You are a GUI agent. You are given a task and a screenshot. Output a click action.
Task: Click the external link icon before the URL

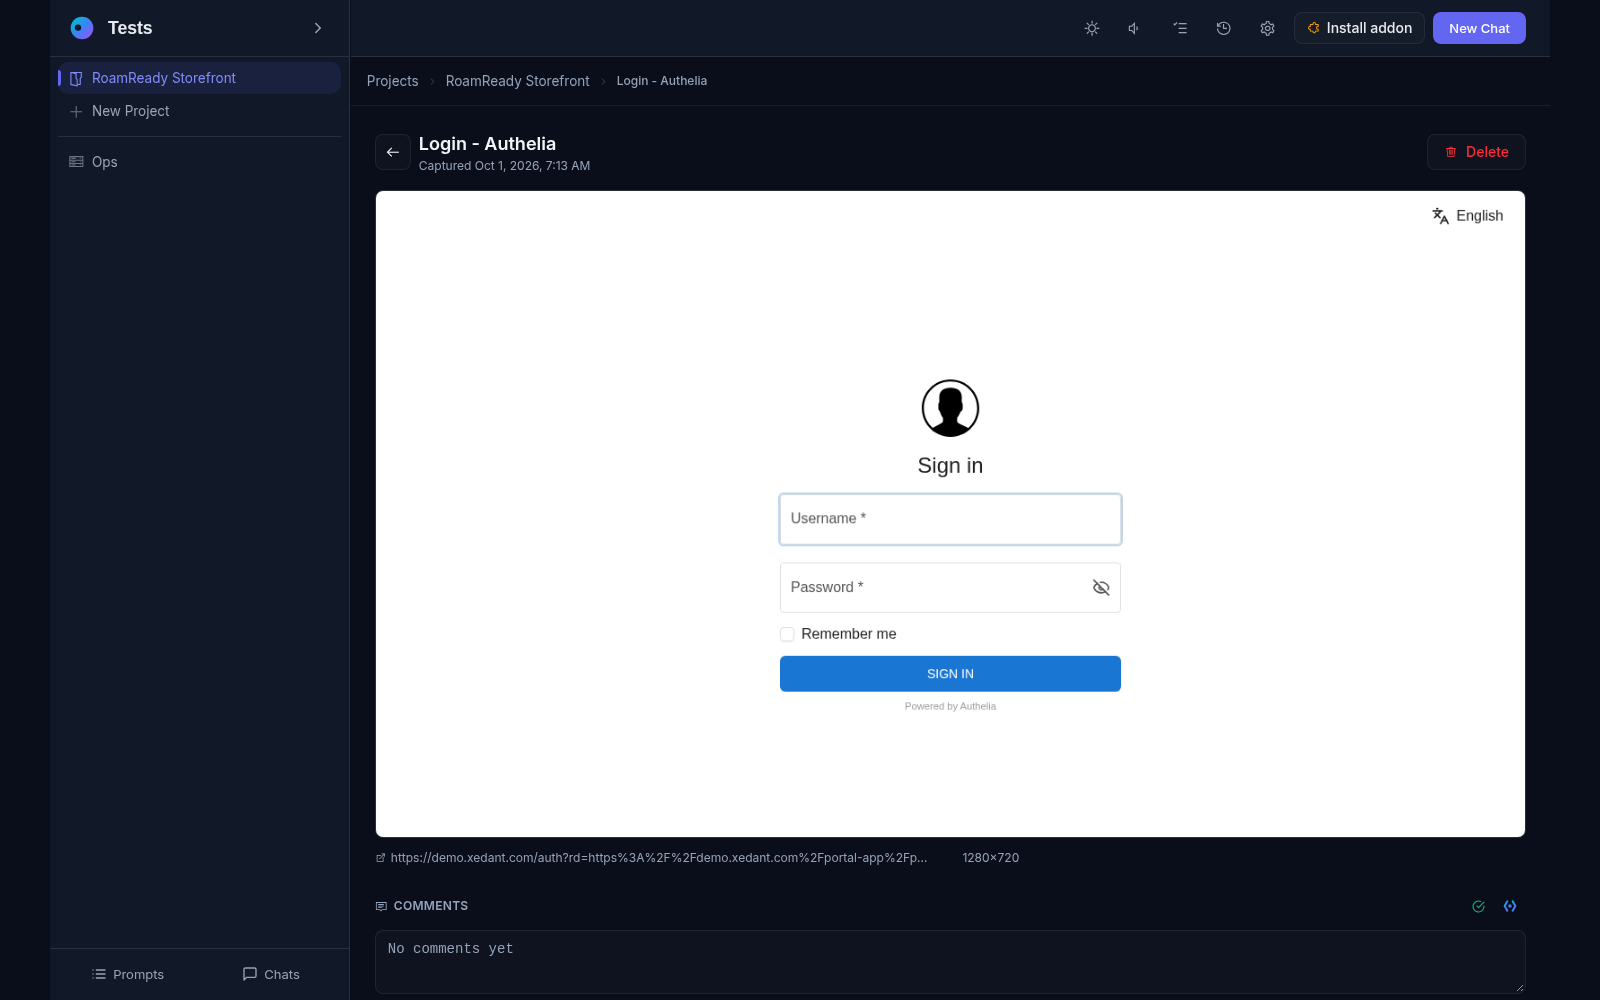click(380, 858)
